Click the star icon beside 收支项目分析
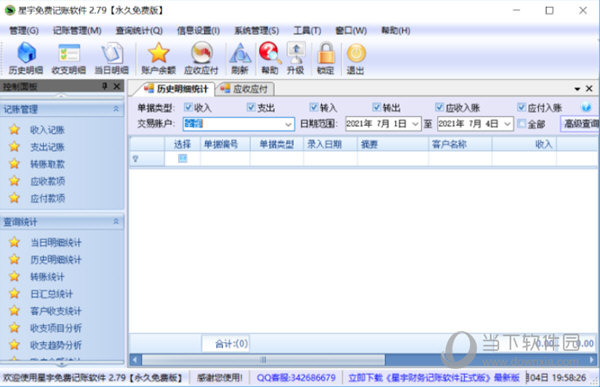Screen dimensions: 600x387 [15, 328]
